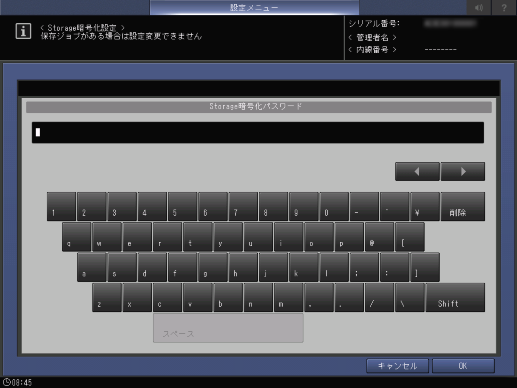Image resolution: width=517 pixels, height=388 pixels.
Task: Tap the 1 key
Action: [61, 206]
